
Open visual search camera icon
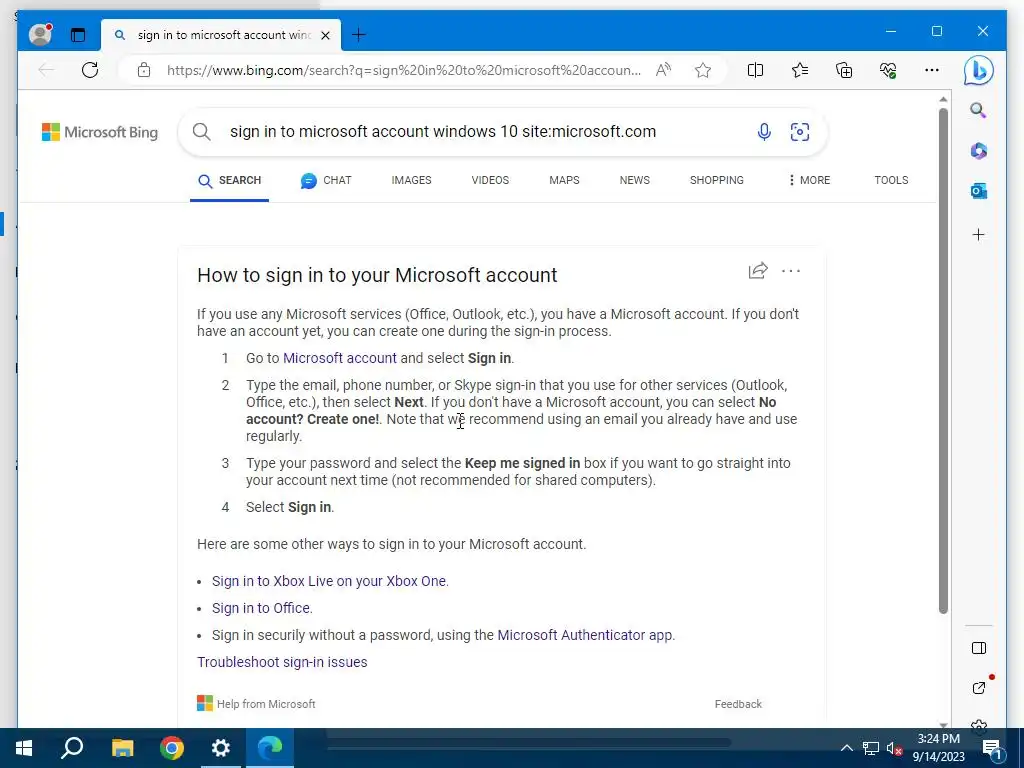pos(799,132)
